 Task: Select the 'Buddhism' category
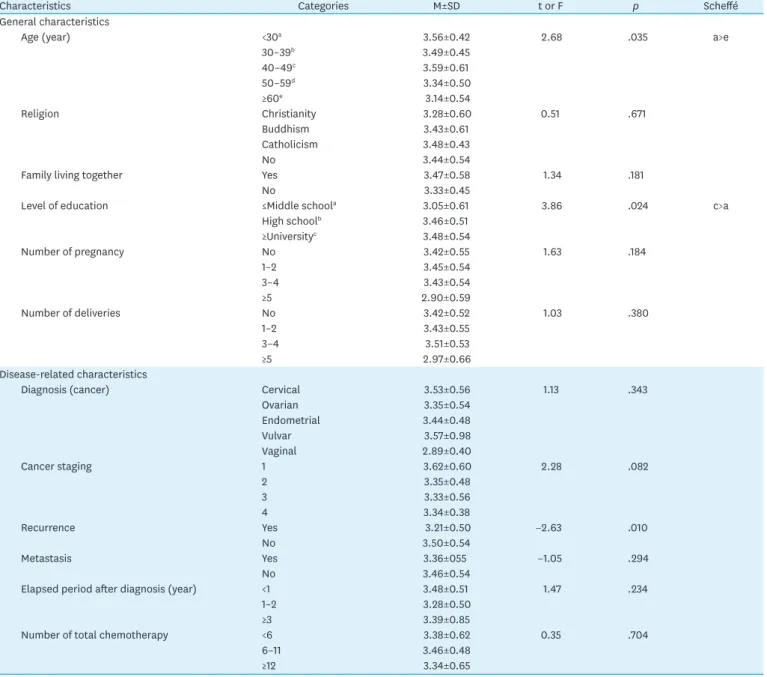[x=285, y=129]
